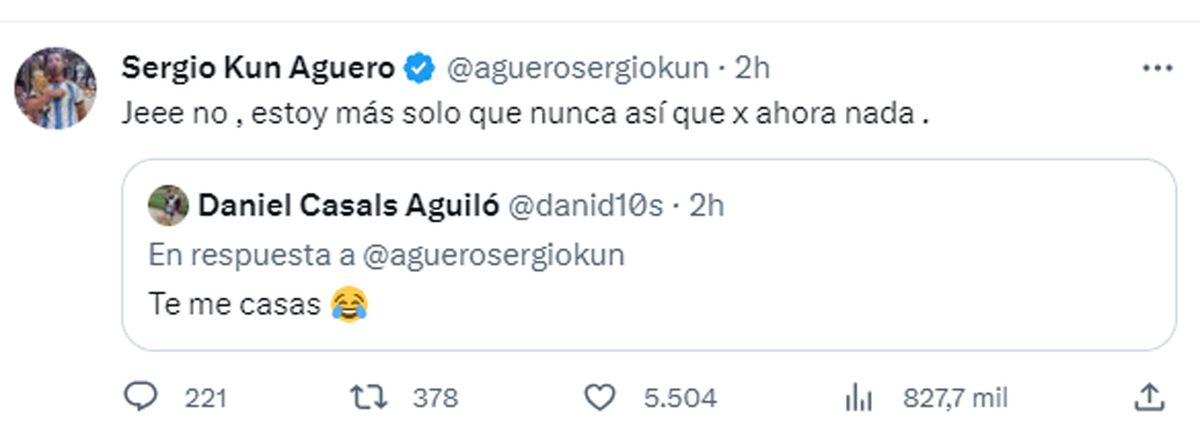Click the reply speech bubble icon

coord(142,398)
